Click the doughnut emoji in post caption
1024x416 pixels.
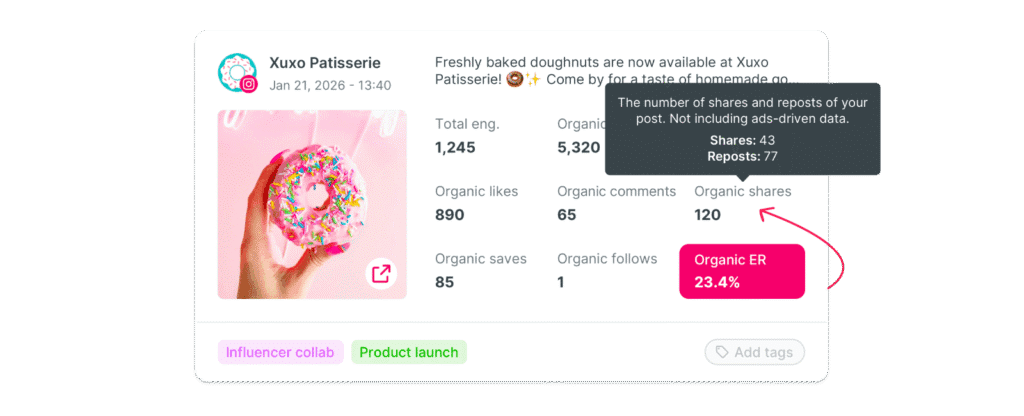[515, 80]
